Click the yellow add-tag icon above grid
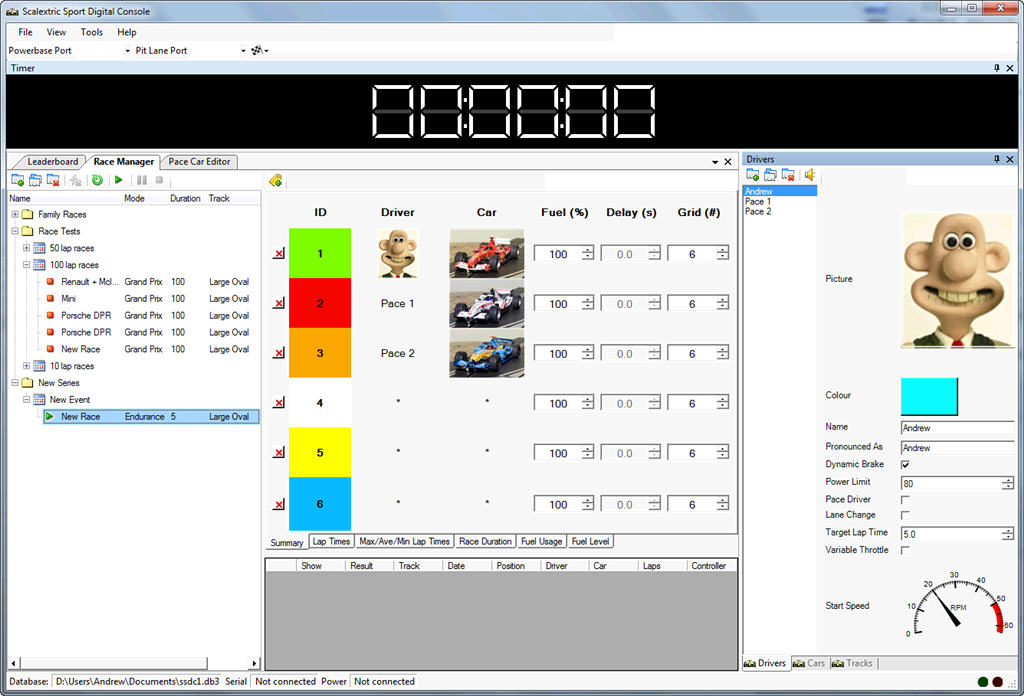Image resolution: width=1024 pixels, height=696 pixels. point(276,180)
